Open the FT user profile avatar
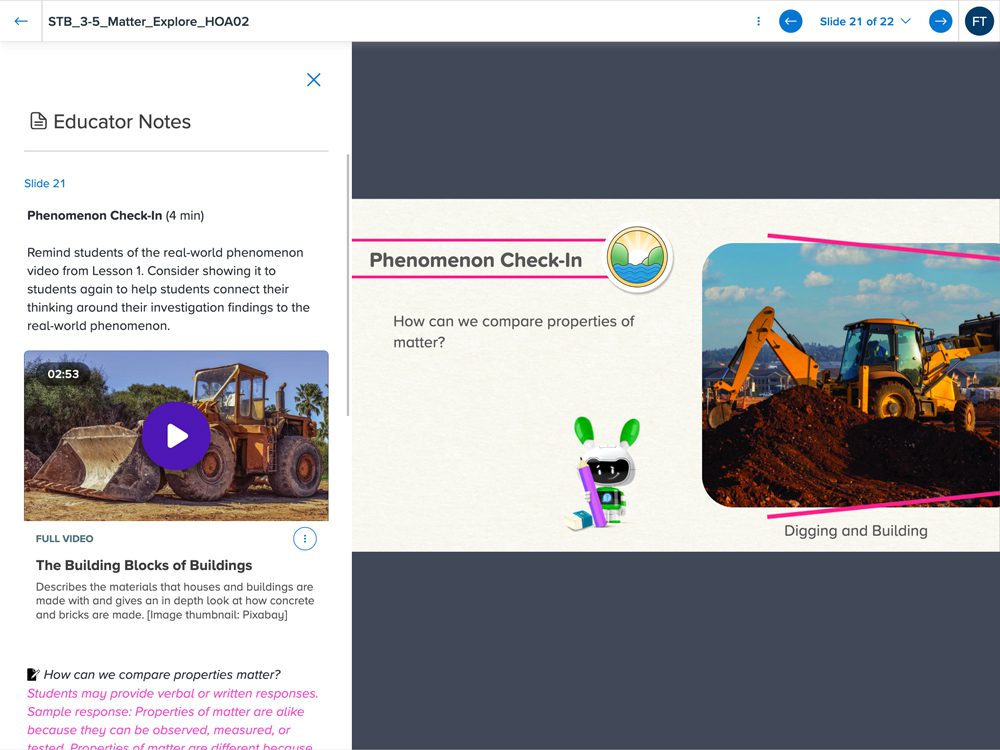The height and width of the screenshot is (750, 1000). [x=978, y=21]
